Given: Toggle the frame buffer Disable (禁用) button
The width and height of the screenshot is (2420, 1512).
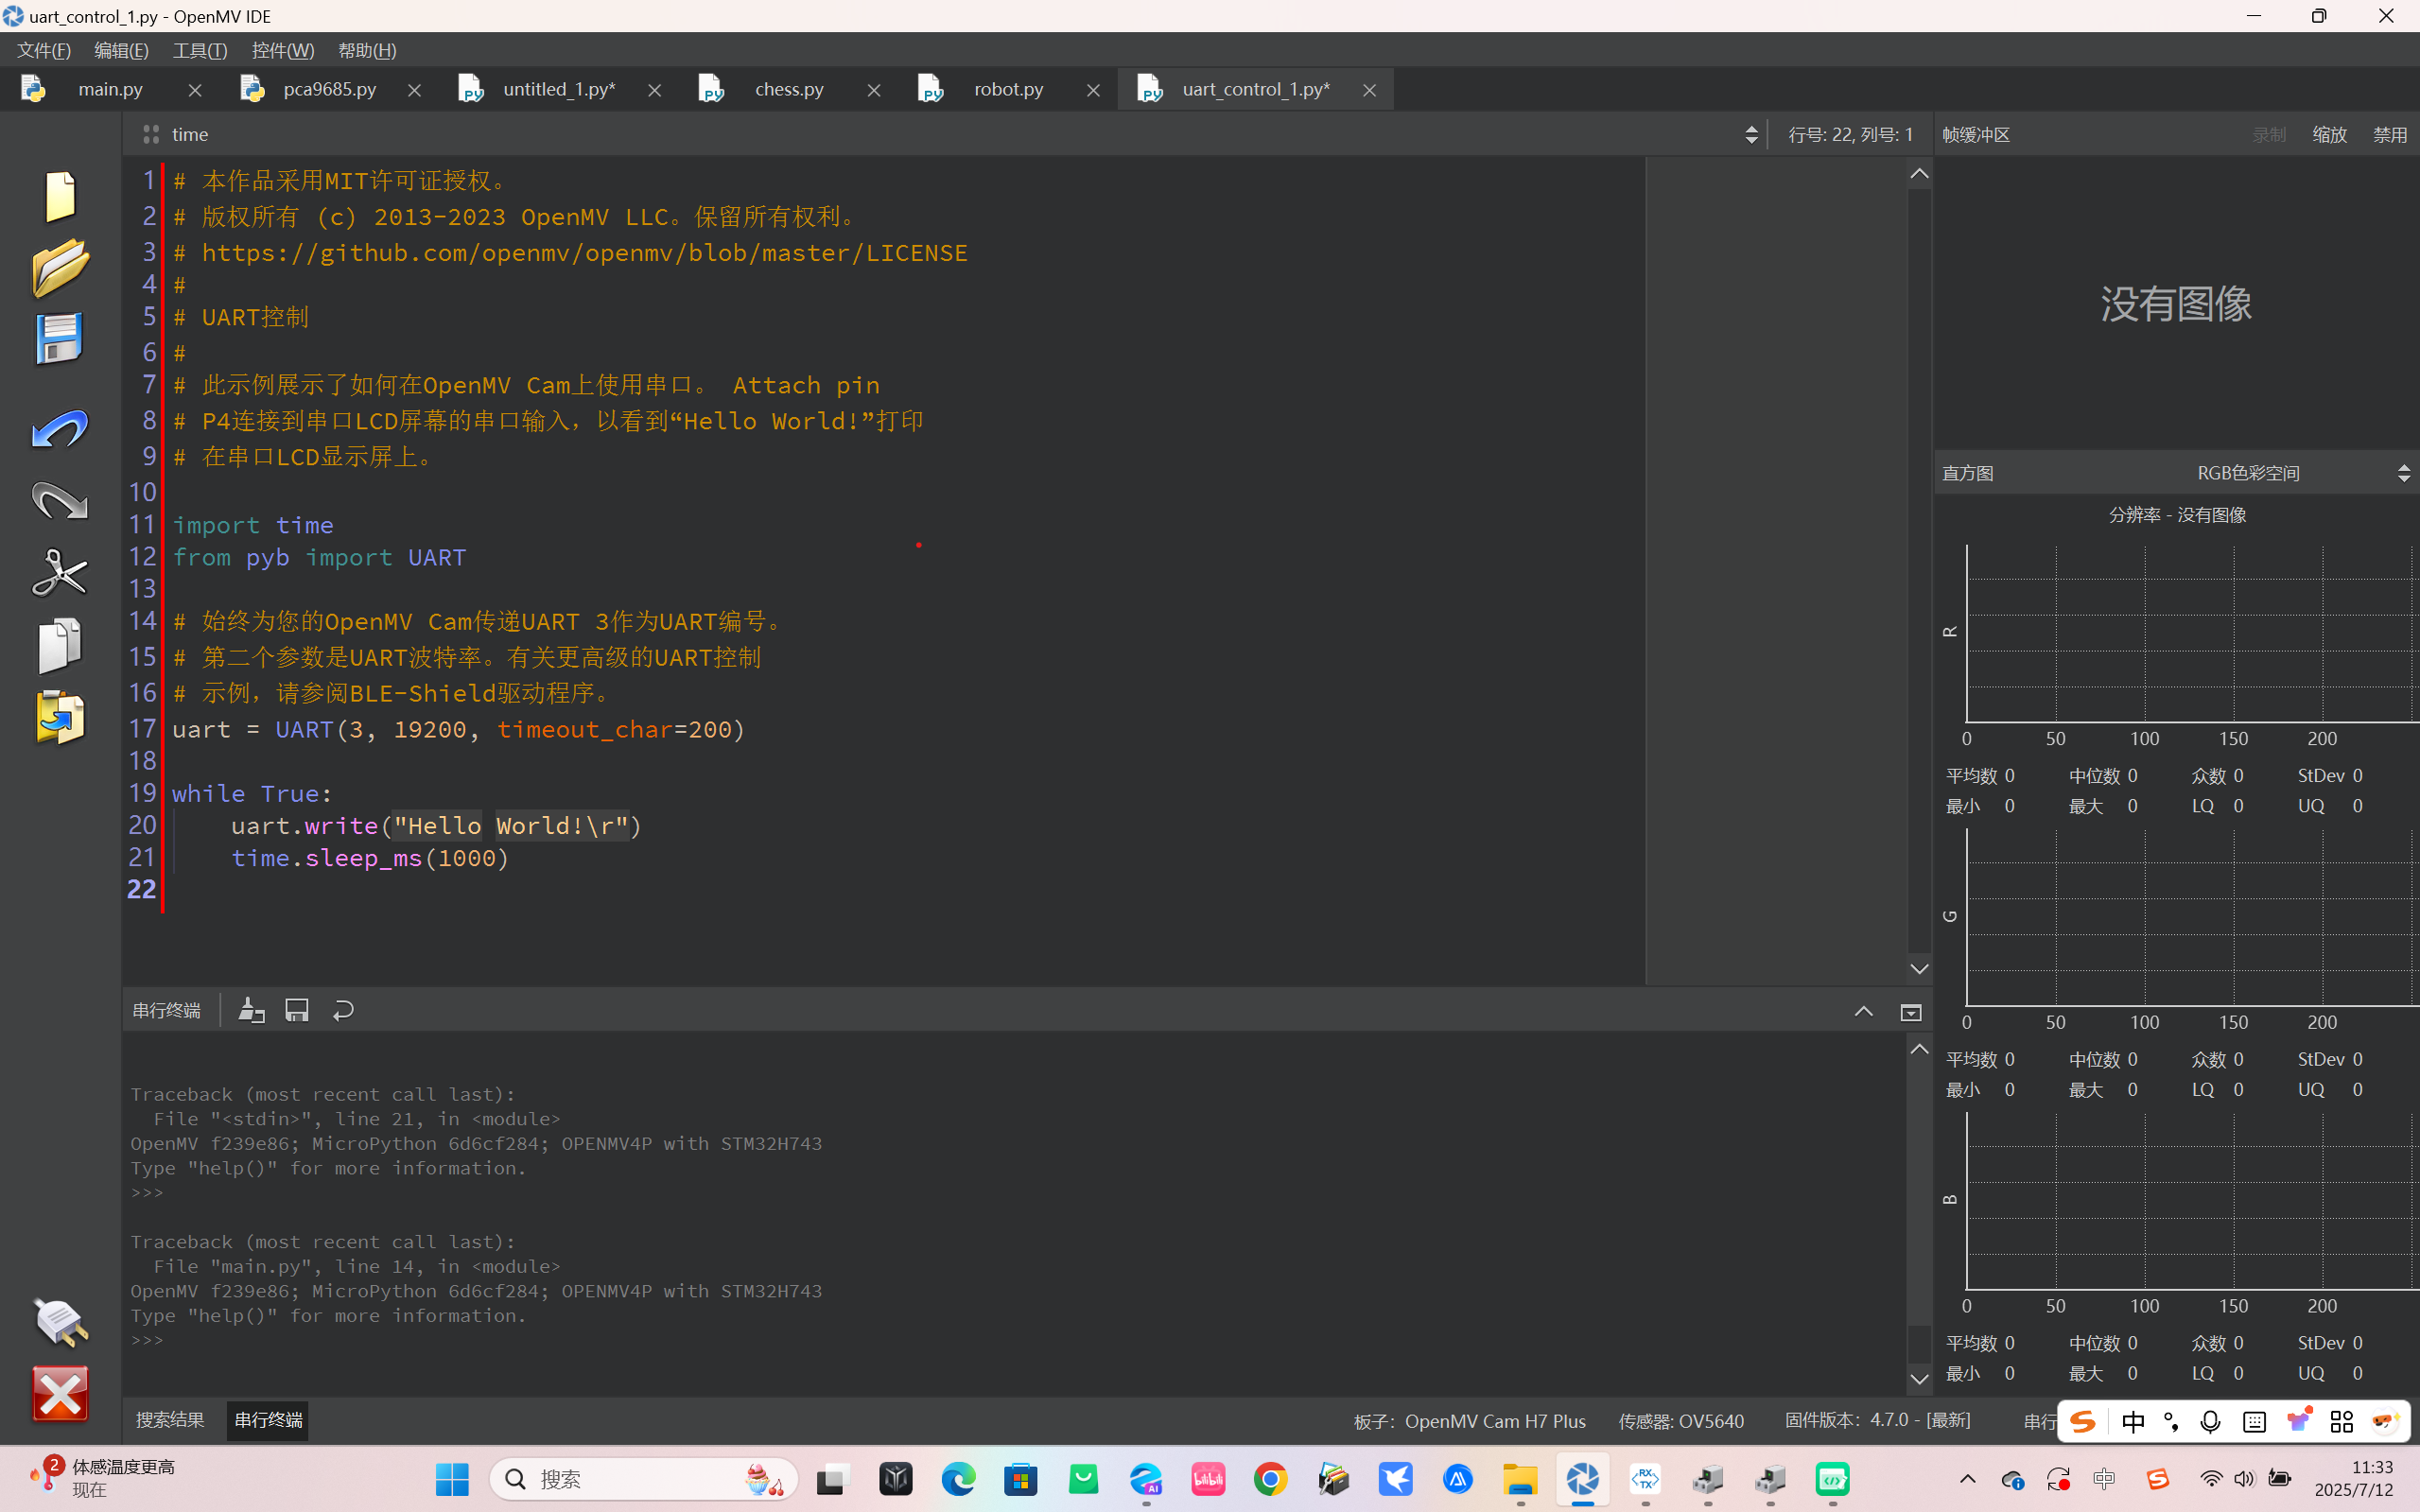Looking at the screenshot, I should 2389,135.
